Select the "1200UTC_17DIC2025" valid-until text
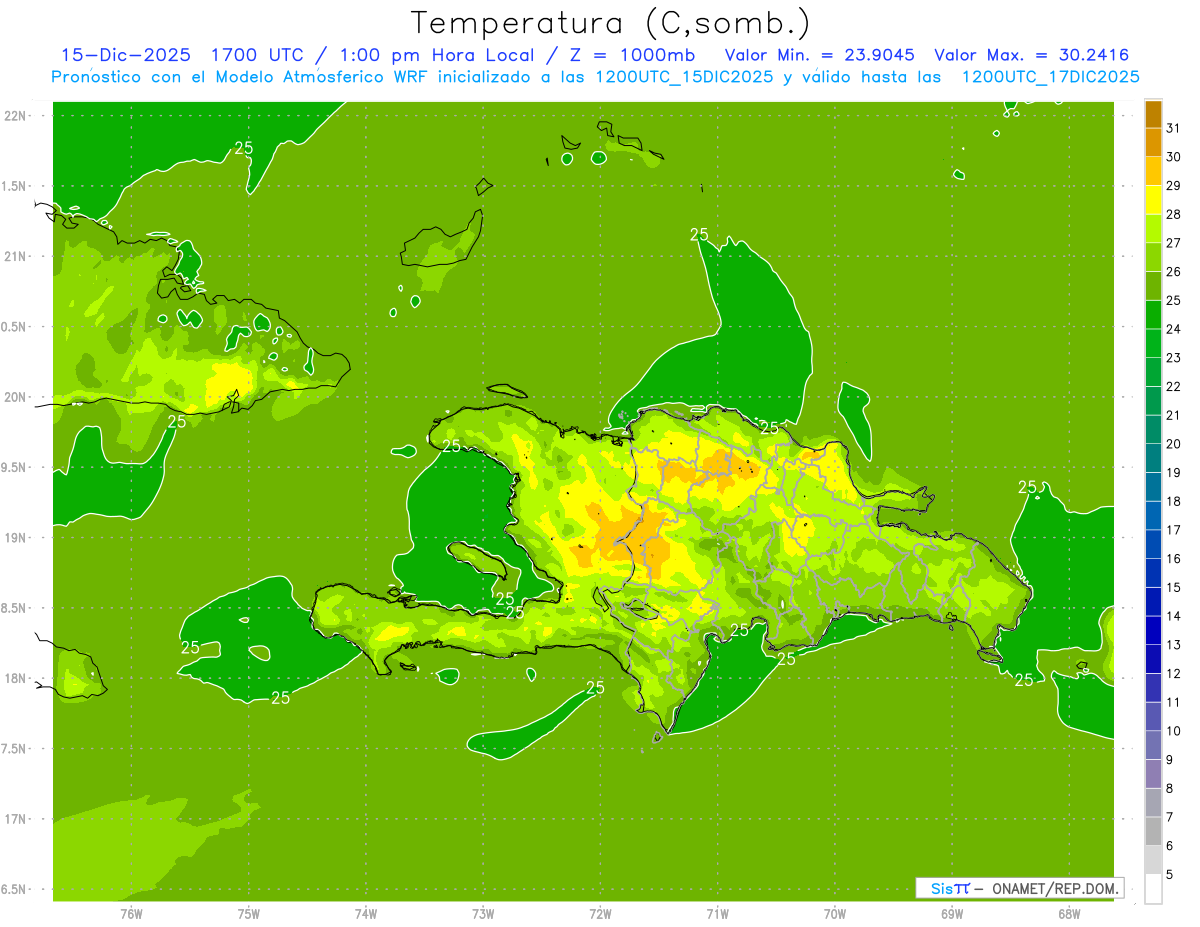Image resolution: width=1200 pixels, height=927 pixels. (1049, 77)
